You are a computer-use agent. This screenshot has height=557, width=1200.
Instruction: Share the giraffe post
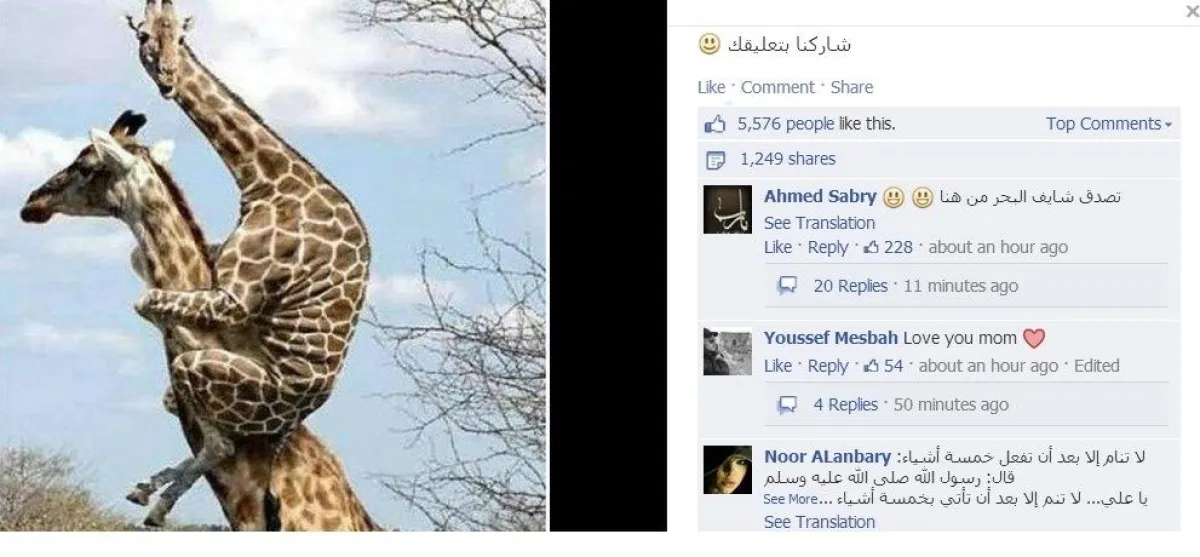[852, 87]
